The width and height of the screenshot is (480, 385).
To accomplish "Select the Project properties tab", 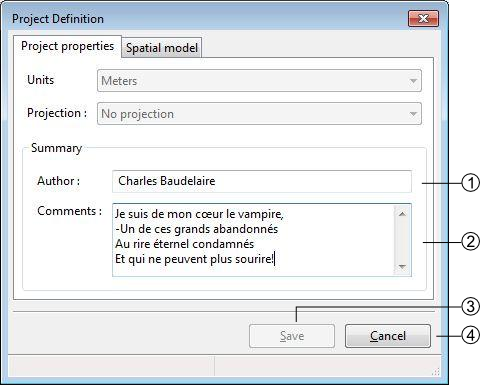I will point(67,46).
